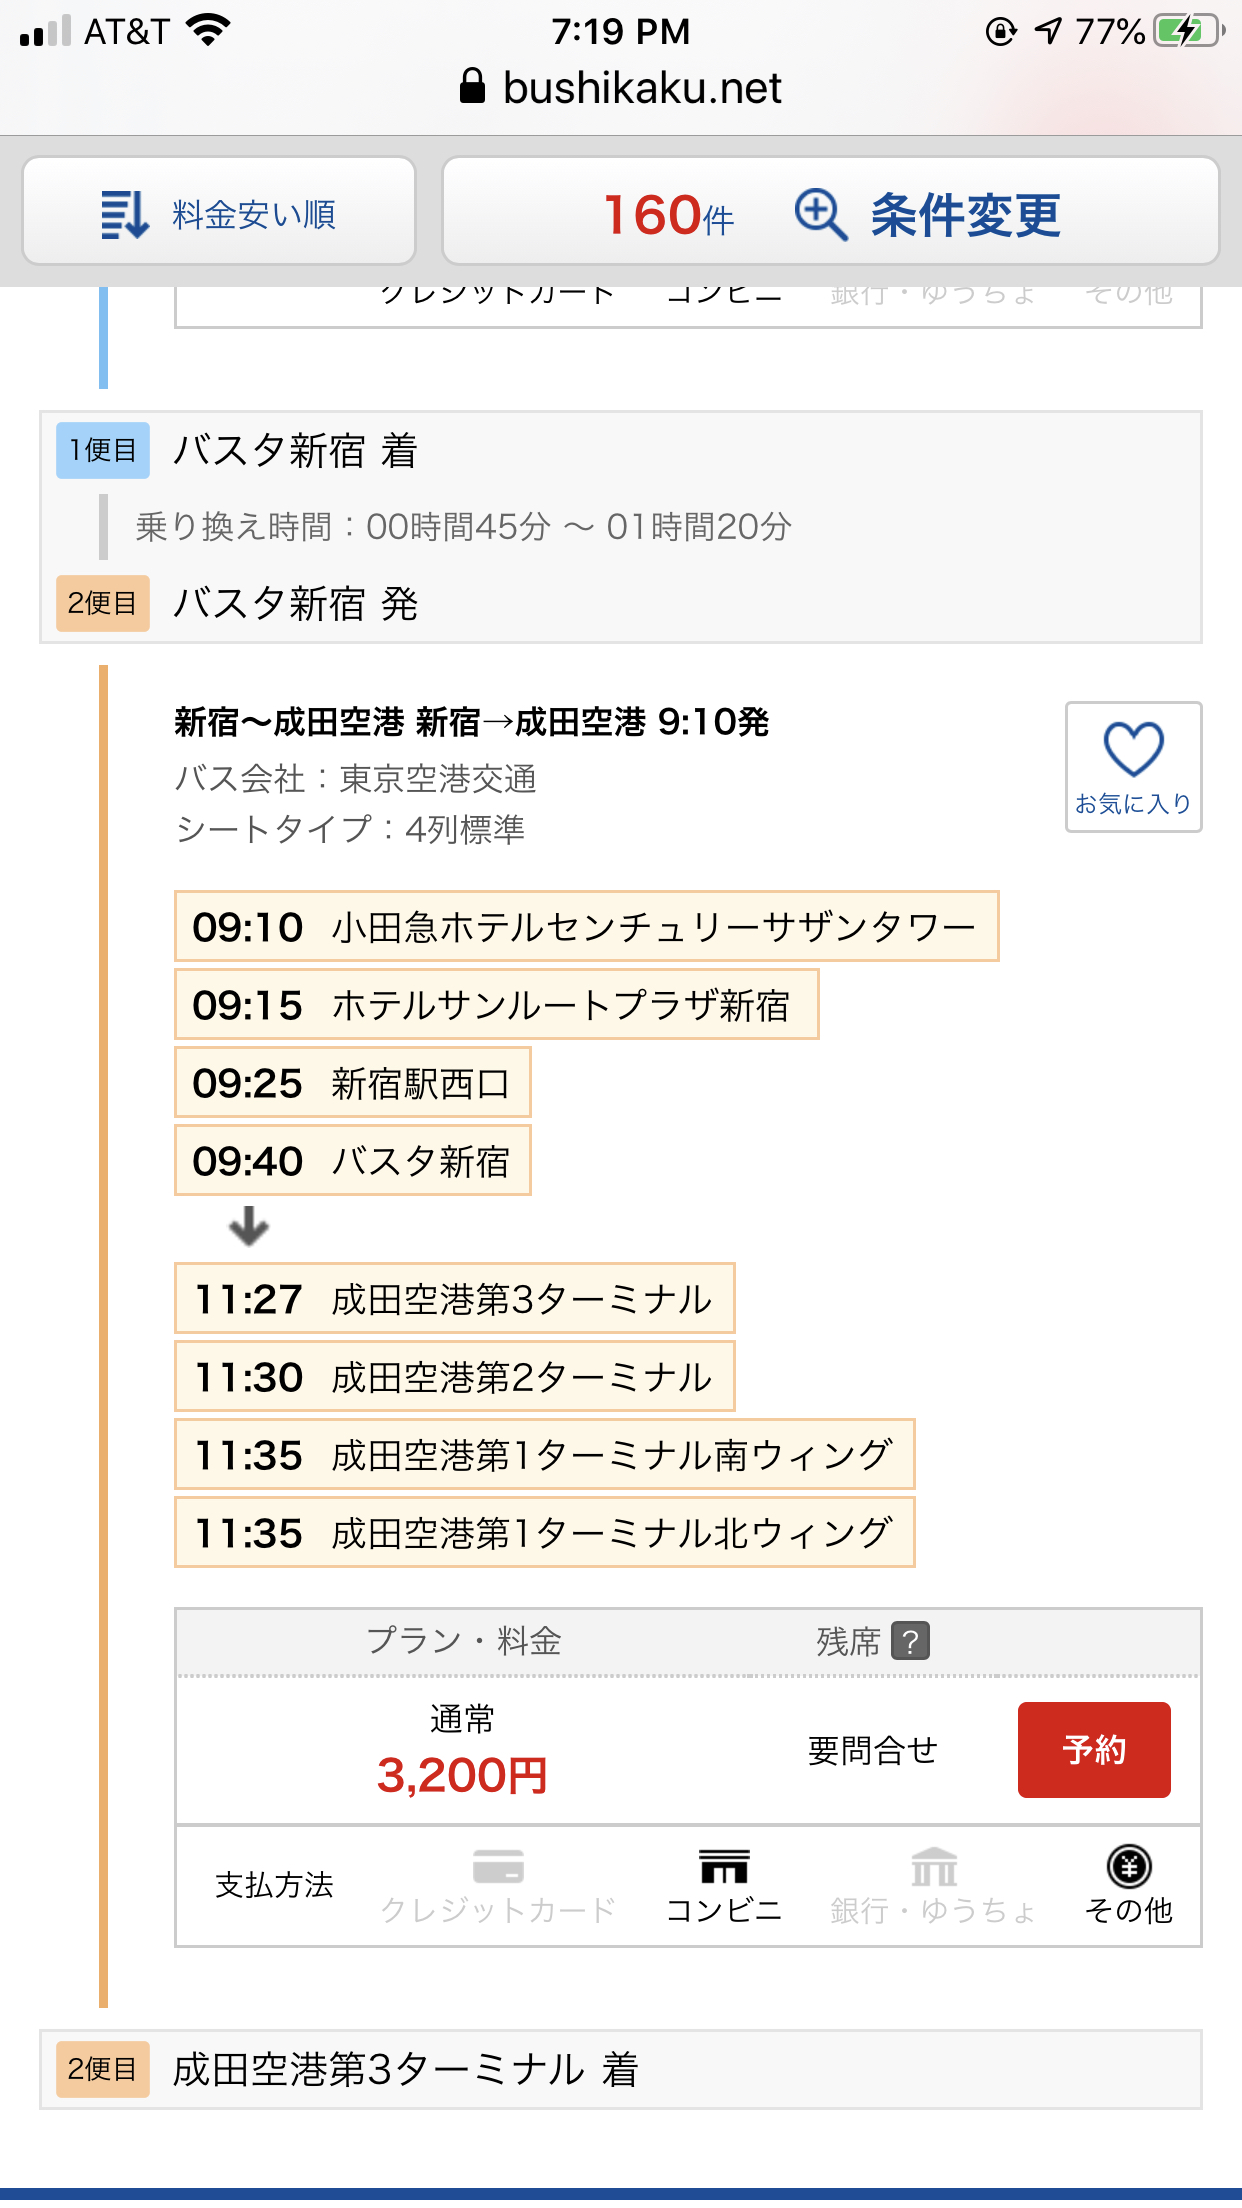Tap the 新宿〜成田空港 9:10発 route title

coord(471,722)
